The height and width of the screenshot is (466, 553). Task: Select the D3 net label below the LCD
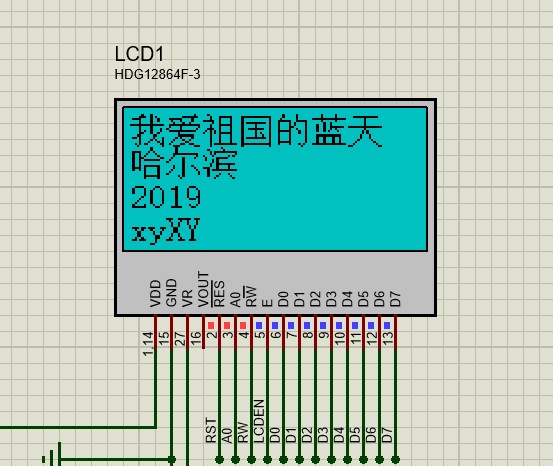tap(322, 435)
